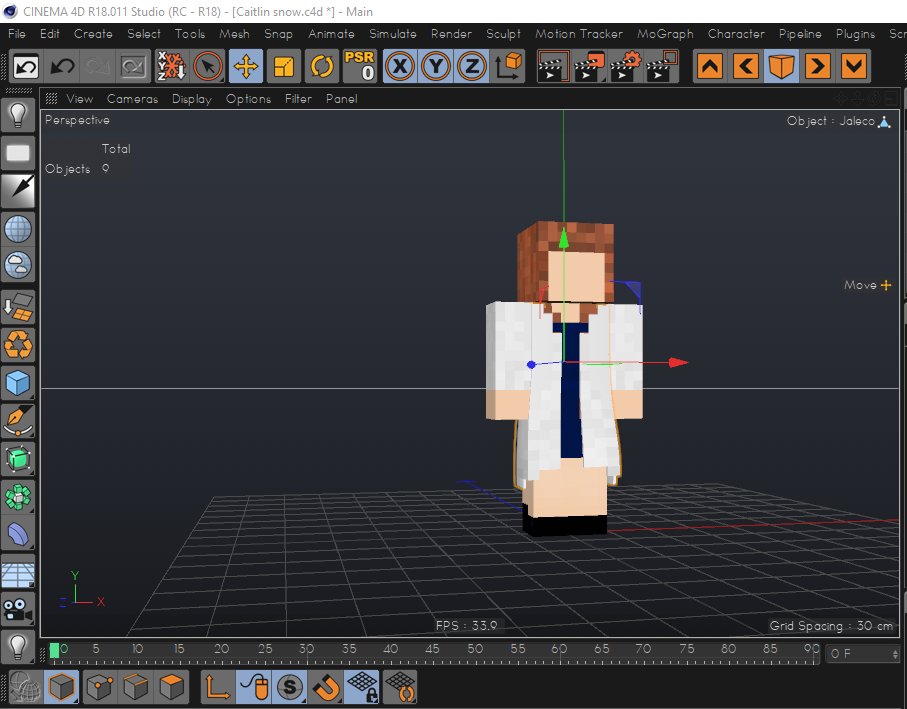Click the blue bend deformer icon
The height and width of the screenshot is (709, 907).
pyautogui.click(x=18, y=534)
